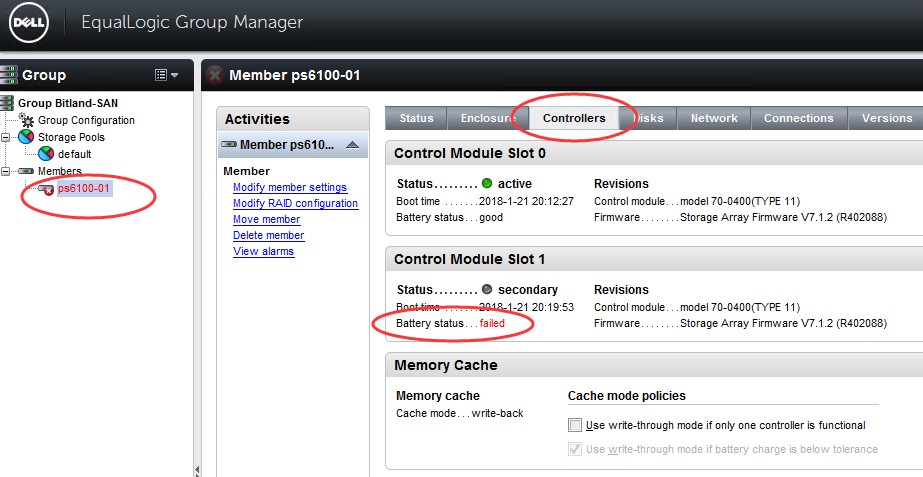Switch to the Status tab

pyautogui.click(x=416, y=118)
